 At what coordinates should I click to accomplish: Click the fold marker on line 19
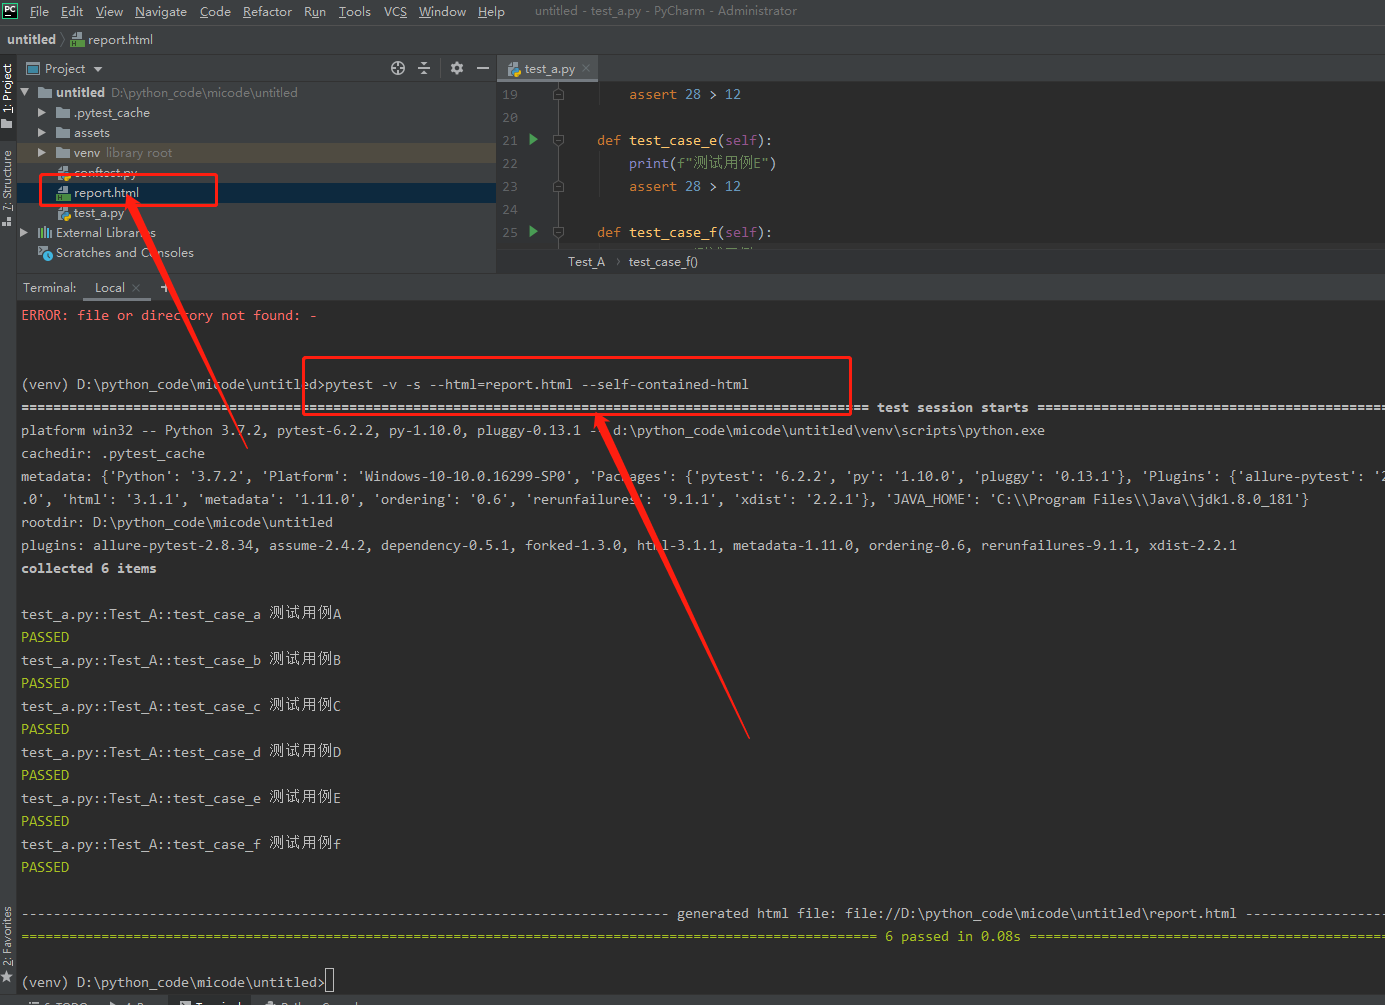pos(558,94)
